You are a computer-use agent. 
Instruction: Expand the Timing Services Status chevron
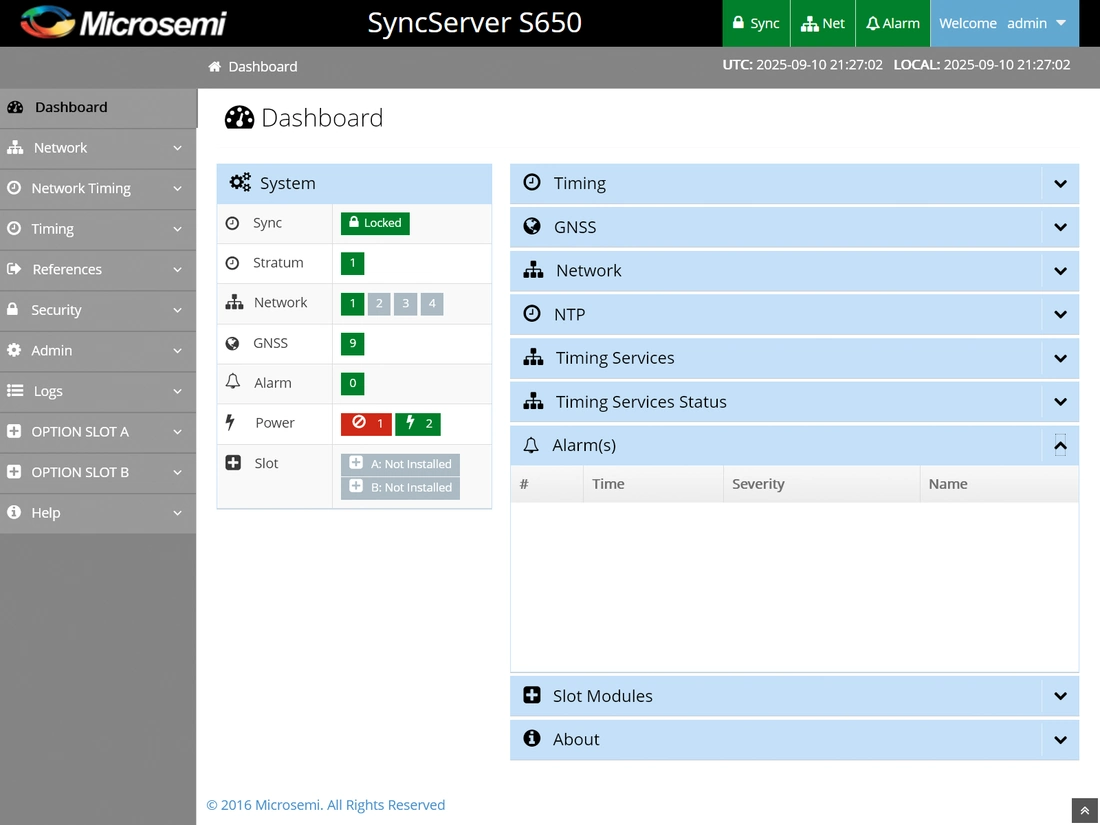pyautogui.click(x=1060, y=402)
